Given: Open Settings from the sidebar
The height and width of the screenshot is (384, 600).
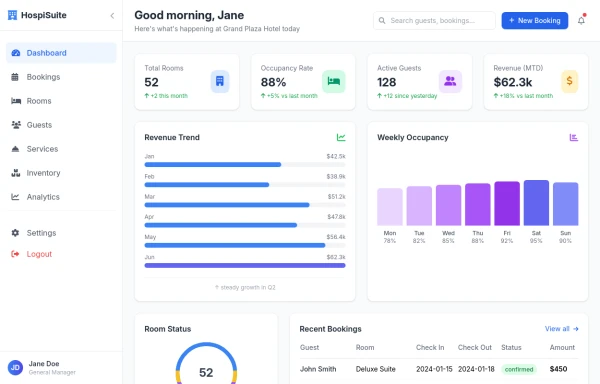Looking at the screenshot, I should coord(61,233).
